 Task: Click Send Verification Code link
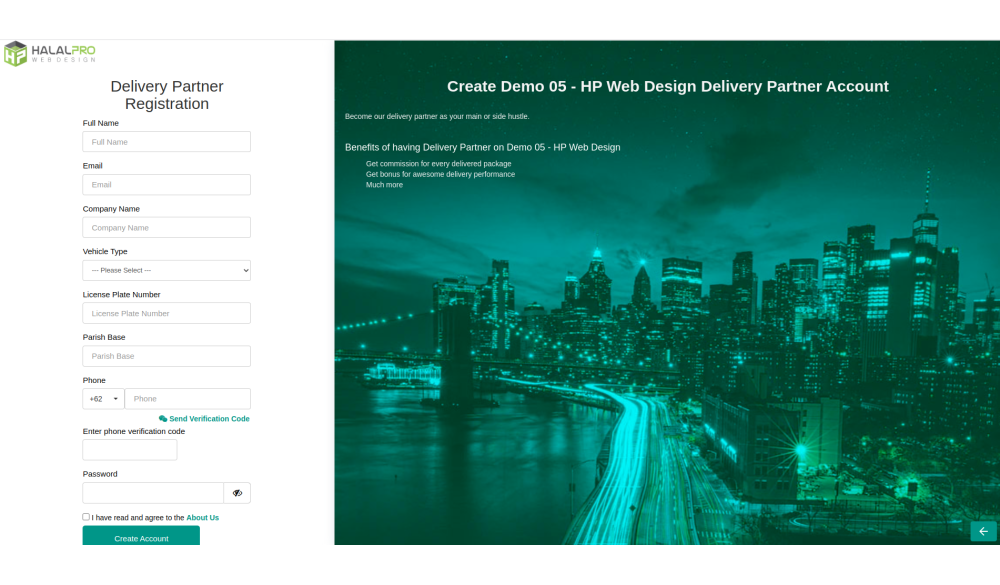click(x=209, y=419)
